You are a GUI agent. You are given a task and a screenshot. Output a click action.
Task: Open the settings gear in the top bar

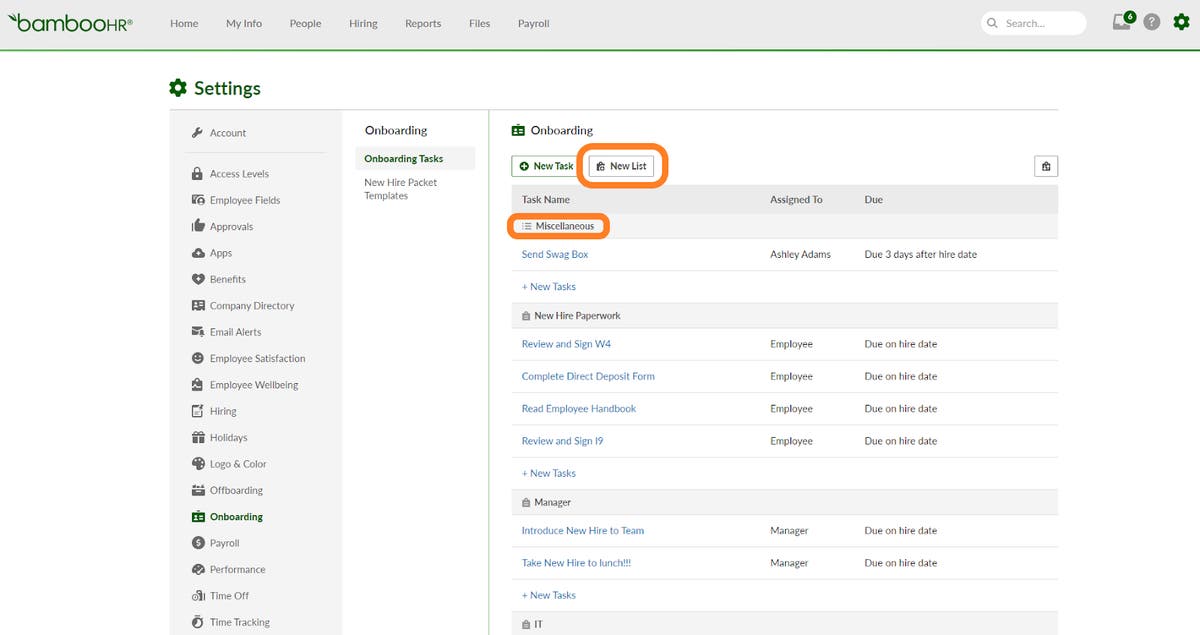coord(1181,22)
